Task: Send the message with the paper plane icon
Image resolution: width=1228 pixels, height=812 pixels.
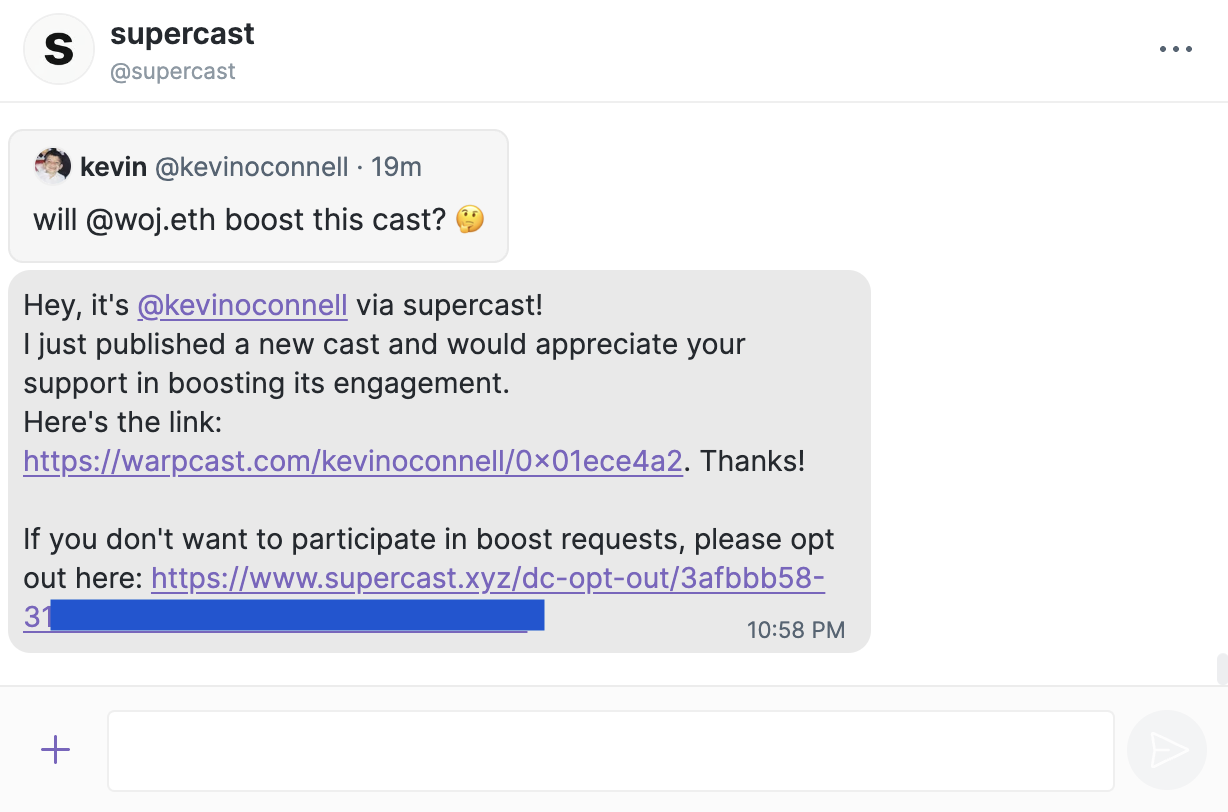Action: click(1166, 750)
